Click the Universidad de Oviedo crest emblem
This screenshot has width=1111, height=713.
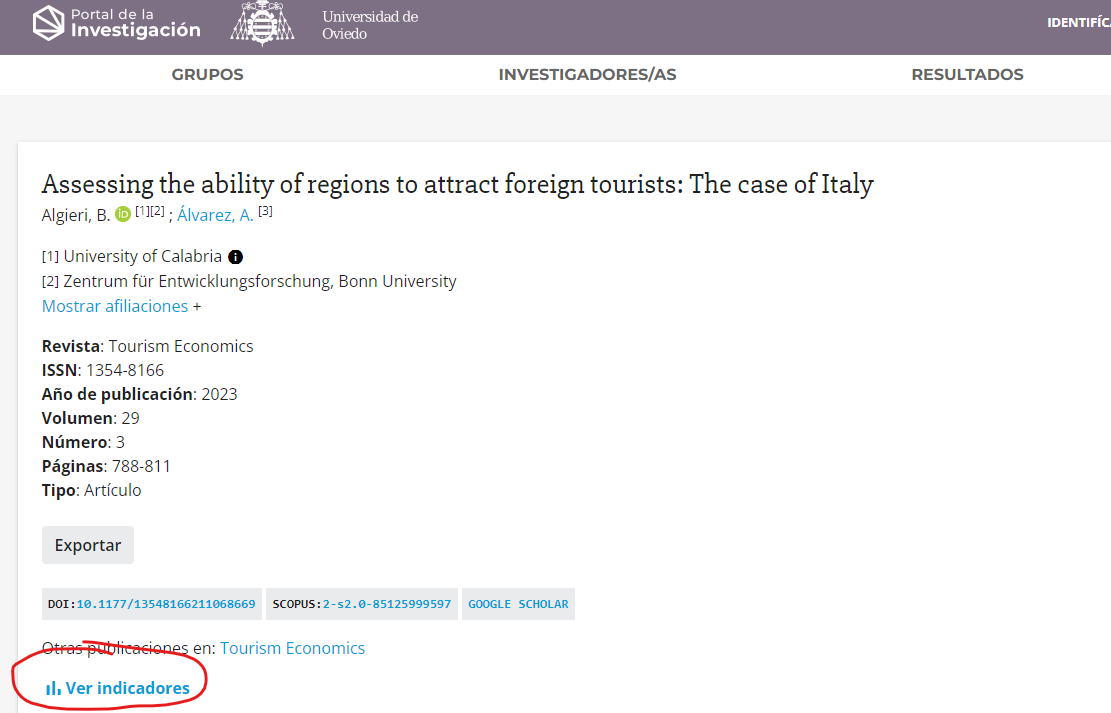(262, 23)
